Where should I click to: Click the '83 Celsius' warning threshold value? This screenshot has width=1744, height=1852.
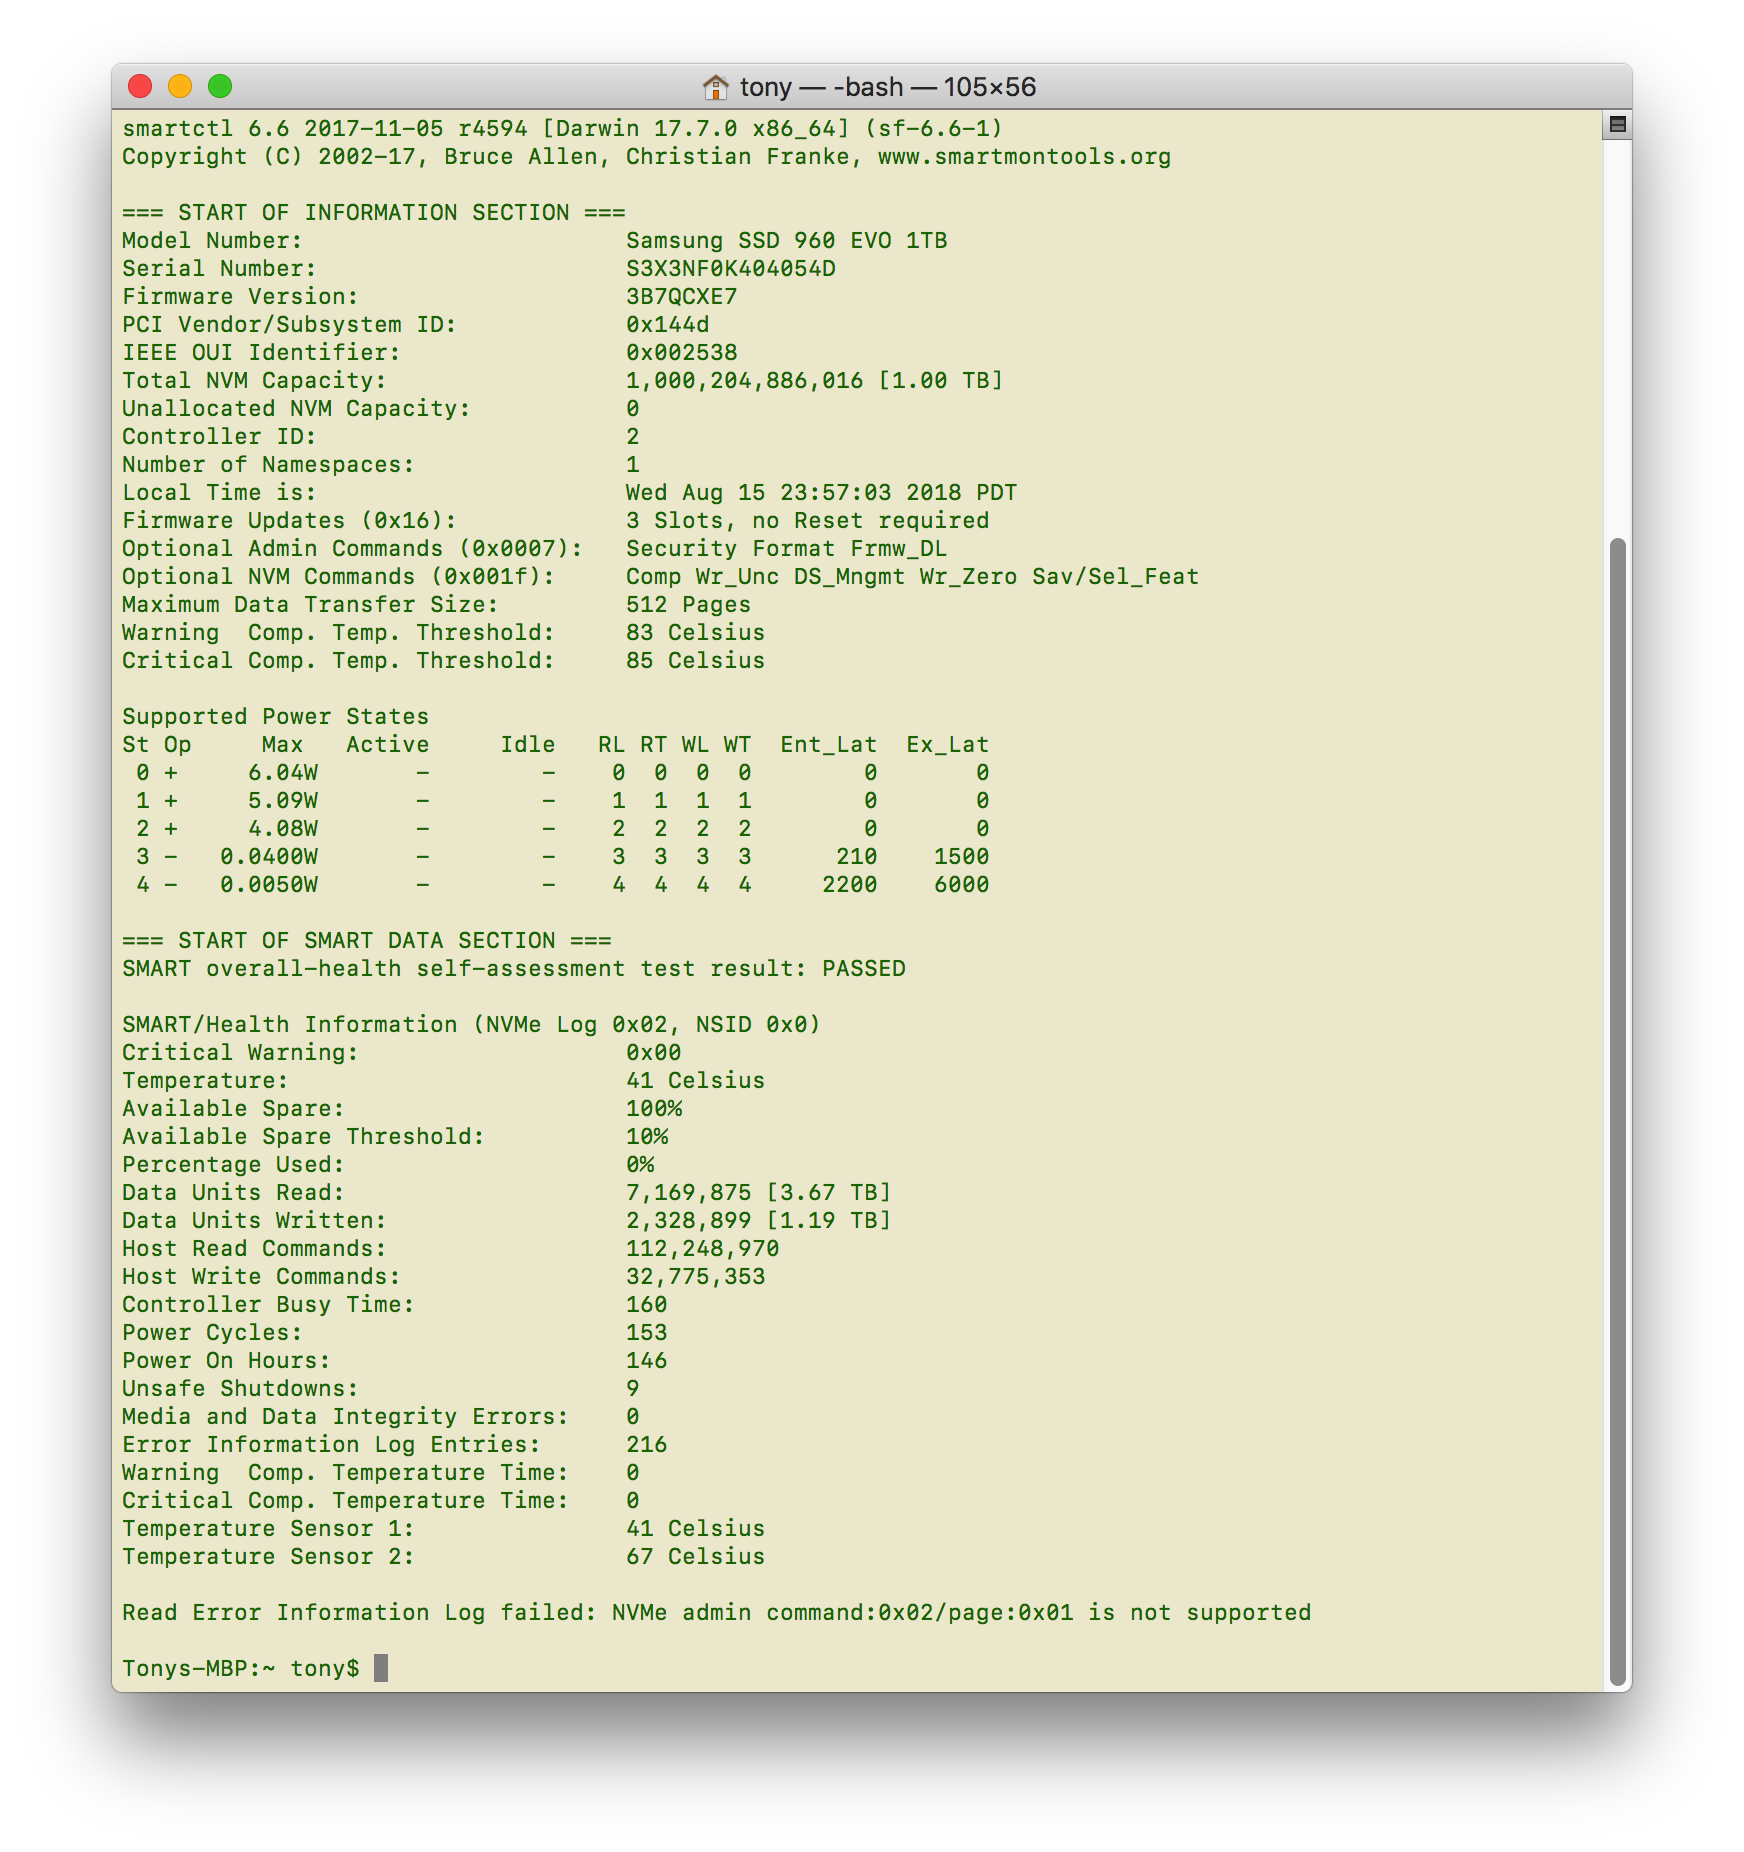(x=695, y=633)
